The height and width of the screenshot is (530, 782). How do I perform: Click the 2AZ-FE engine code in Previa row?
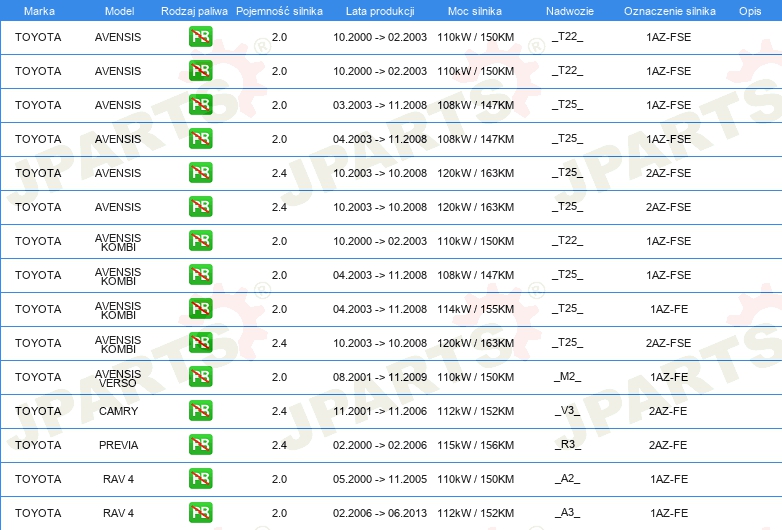[668, 445]
